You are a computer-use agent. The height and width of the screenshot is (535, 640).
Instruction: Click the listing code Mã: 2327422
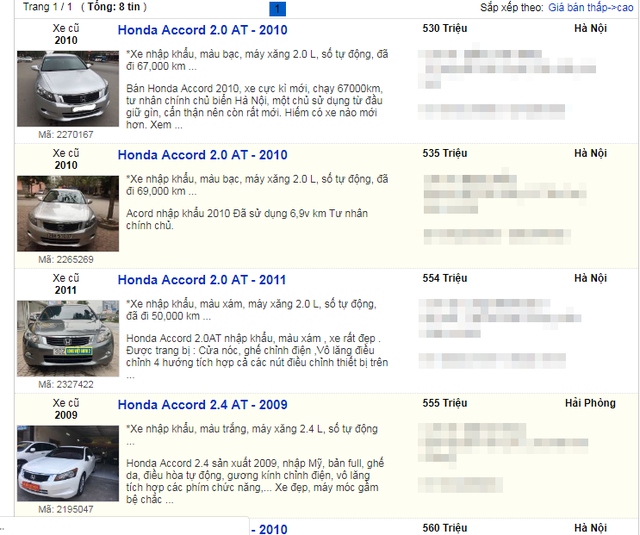click(66, 384)
